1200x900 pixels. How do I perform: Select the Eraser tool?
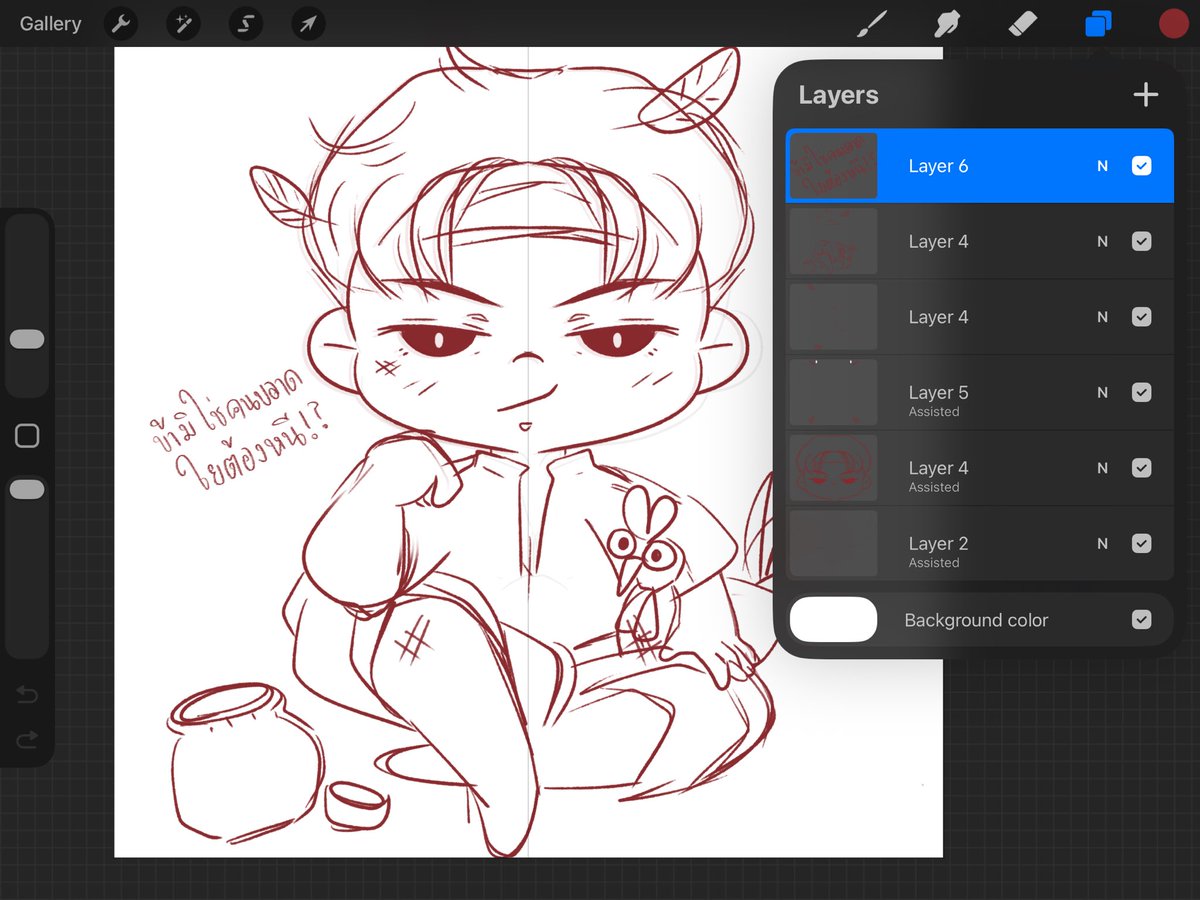[1023, 24]
